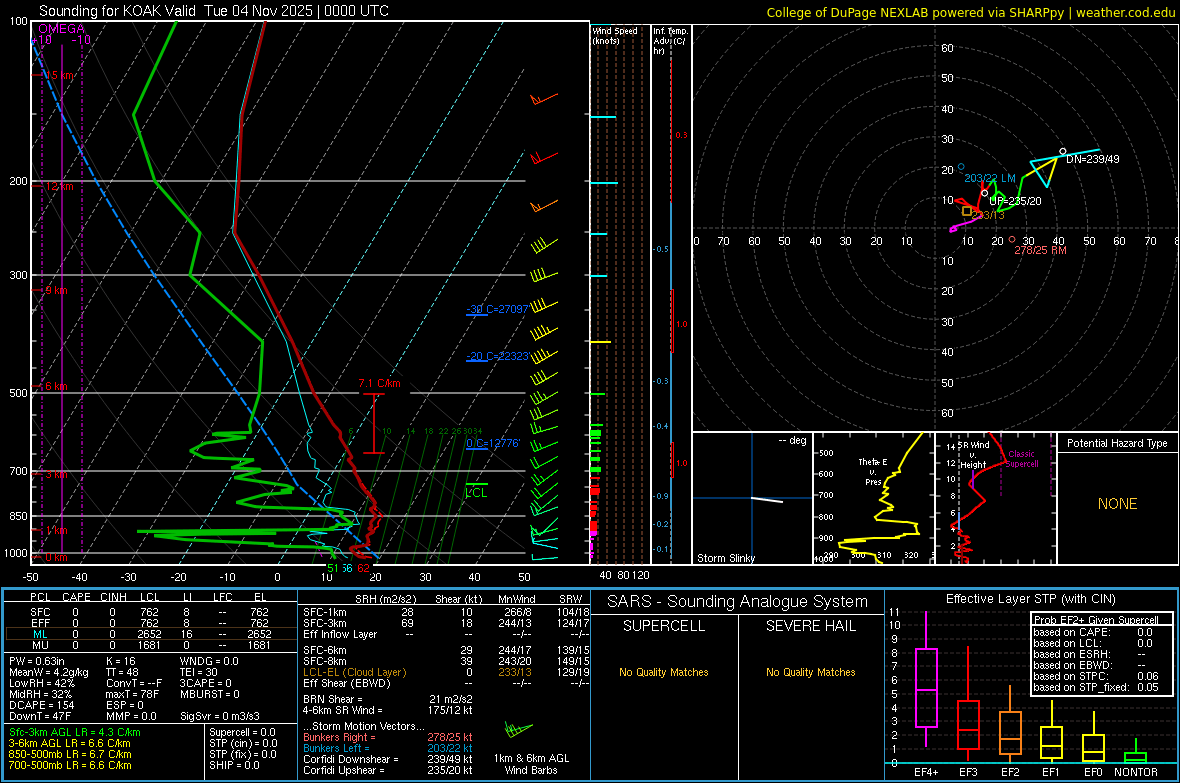Click the 'Inf. Temp. Adv.' panel header
Screen dimensions: 1180x783
pyautogui.click(x=670, y=41)
